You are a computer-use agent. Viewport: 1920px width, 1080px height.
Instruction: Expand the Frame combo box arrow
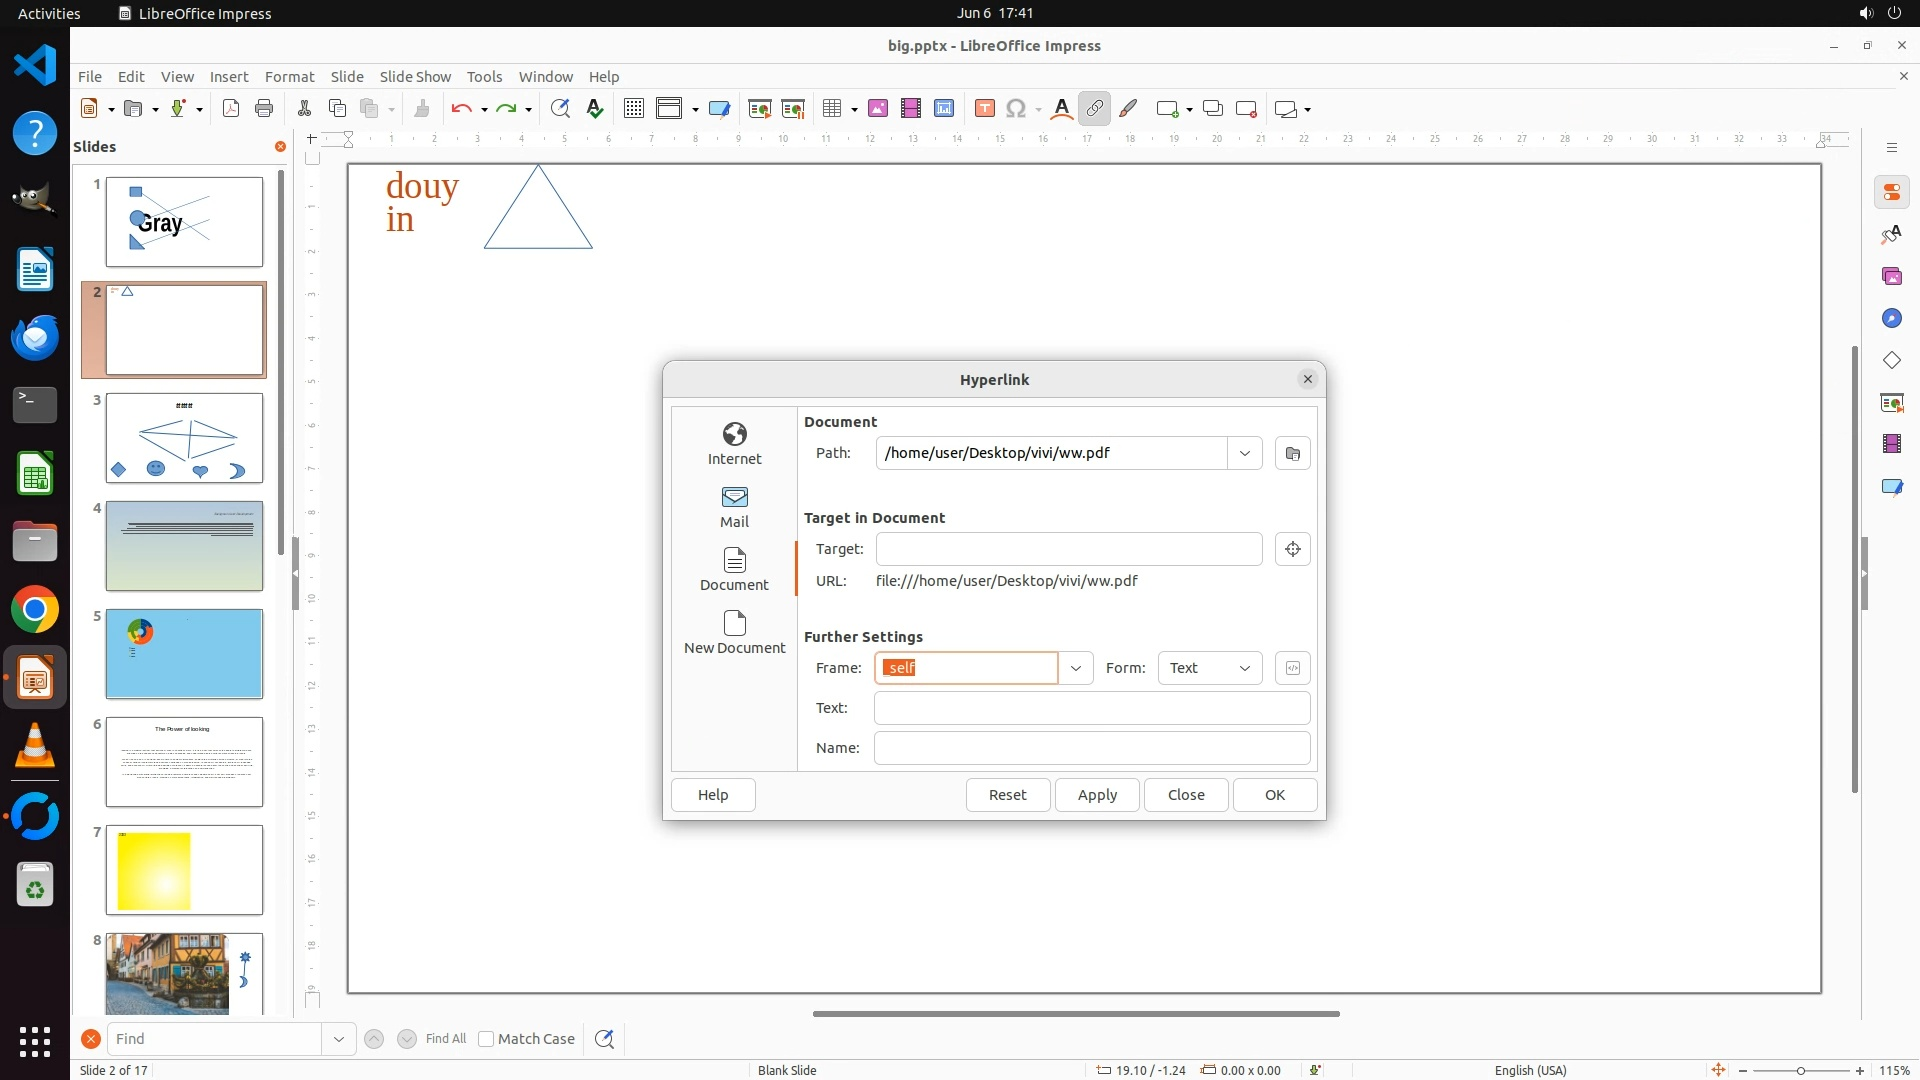[1075, 668]
